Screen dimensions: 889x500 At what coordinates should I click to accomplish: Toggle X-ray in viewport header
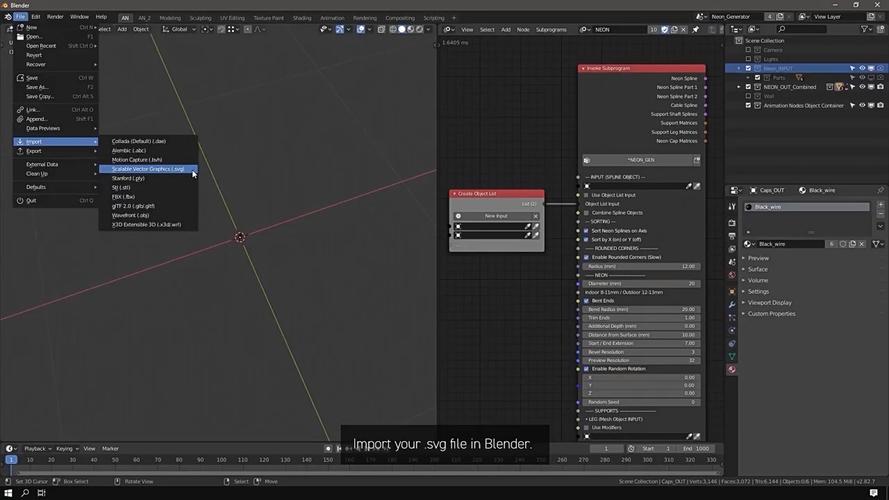(381, 29)
